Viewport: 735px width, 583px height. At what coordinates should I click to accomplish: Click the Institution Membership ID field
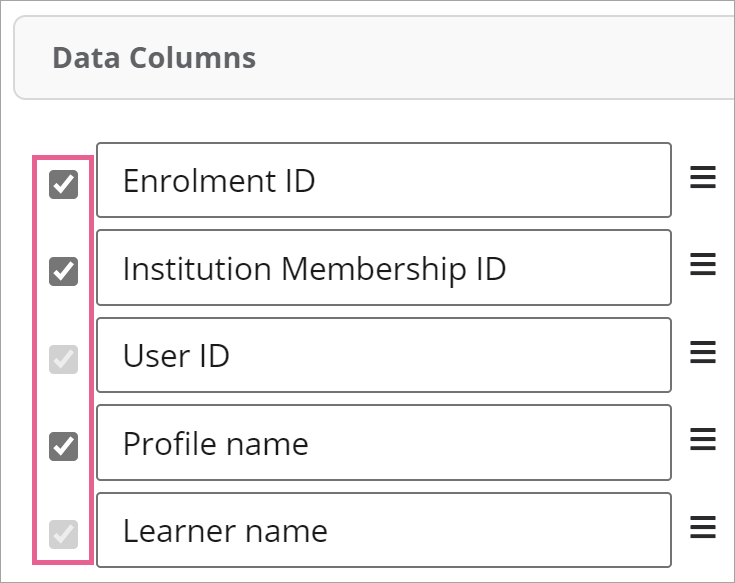(384, 268)
